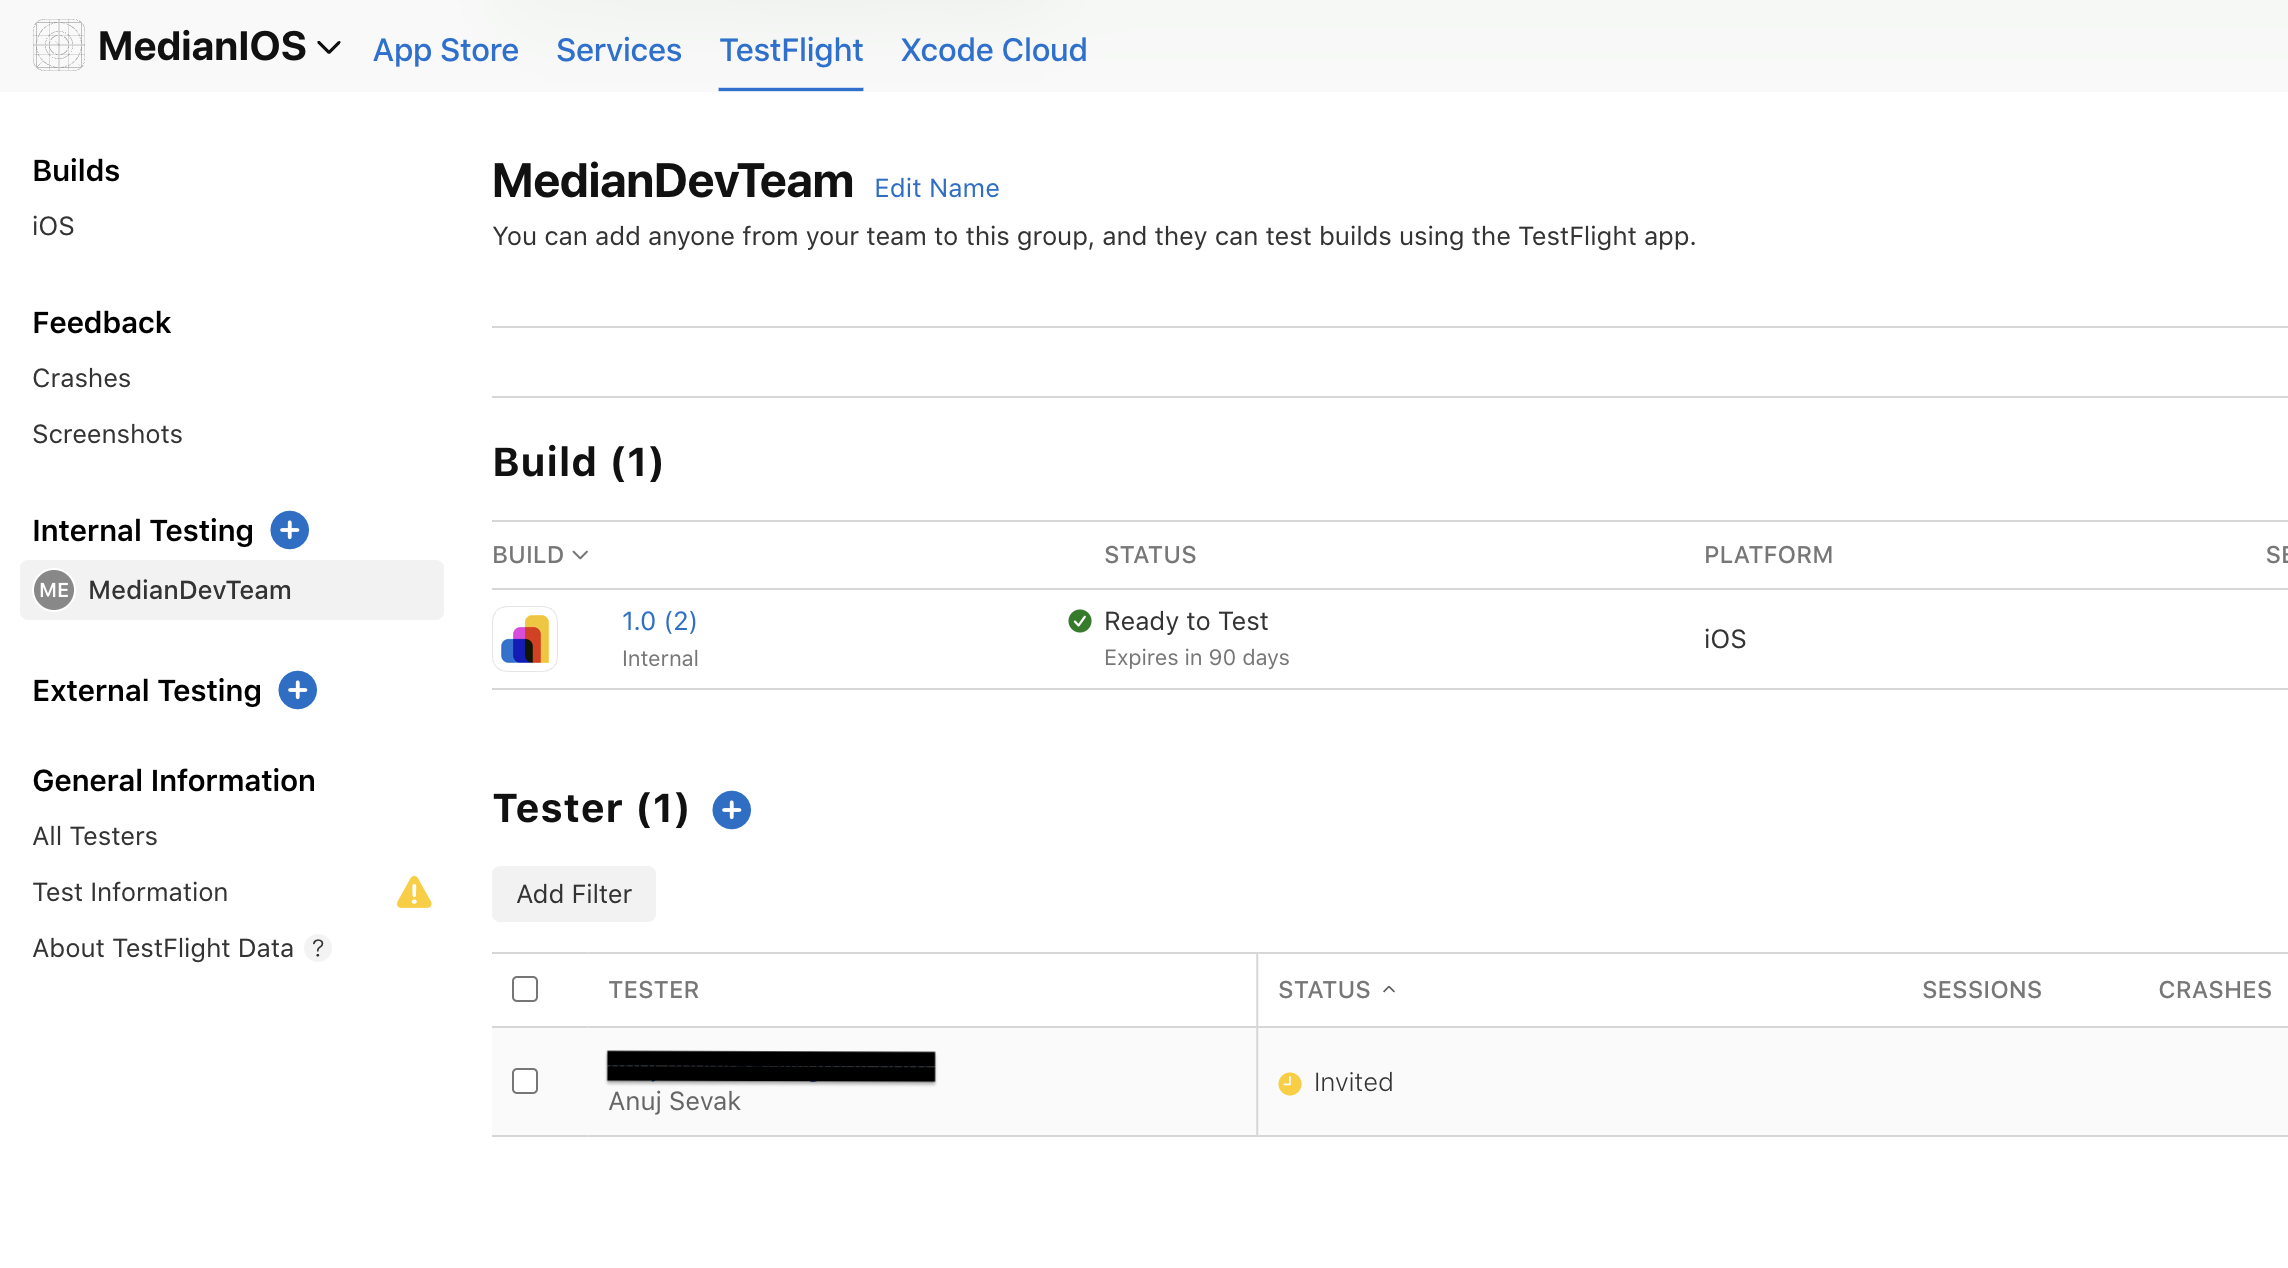This screenshot has width=2288, height=1268.
Task: Open iOS builds in sidebar
Action: 53,226
